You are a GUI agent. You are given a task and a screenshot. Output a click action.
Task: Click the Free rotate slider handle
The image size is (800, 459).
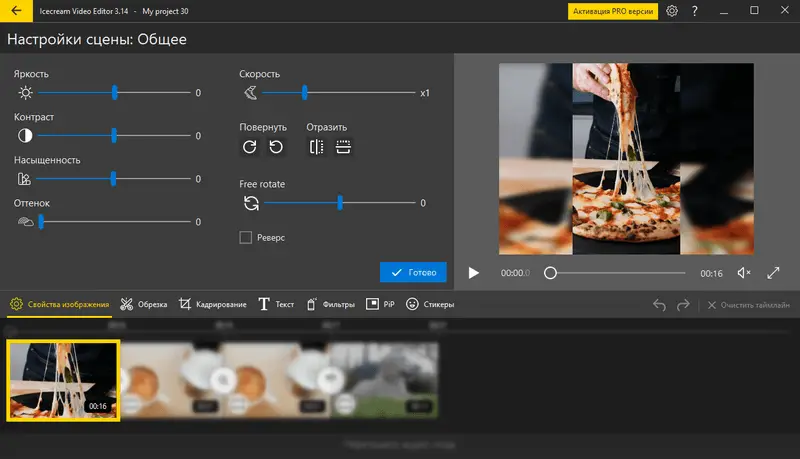pyautogui.click(x=340, y=202)
